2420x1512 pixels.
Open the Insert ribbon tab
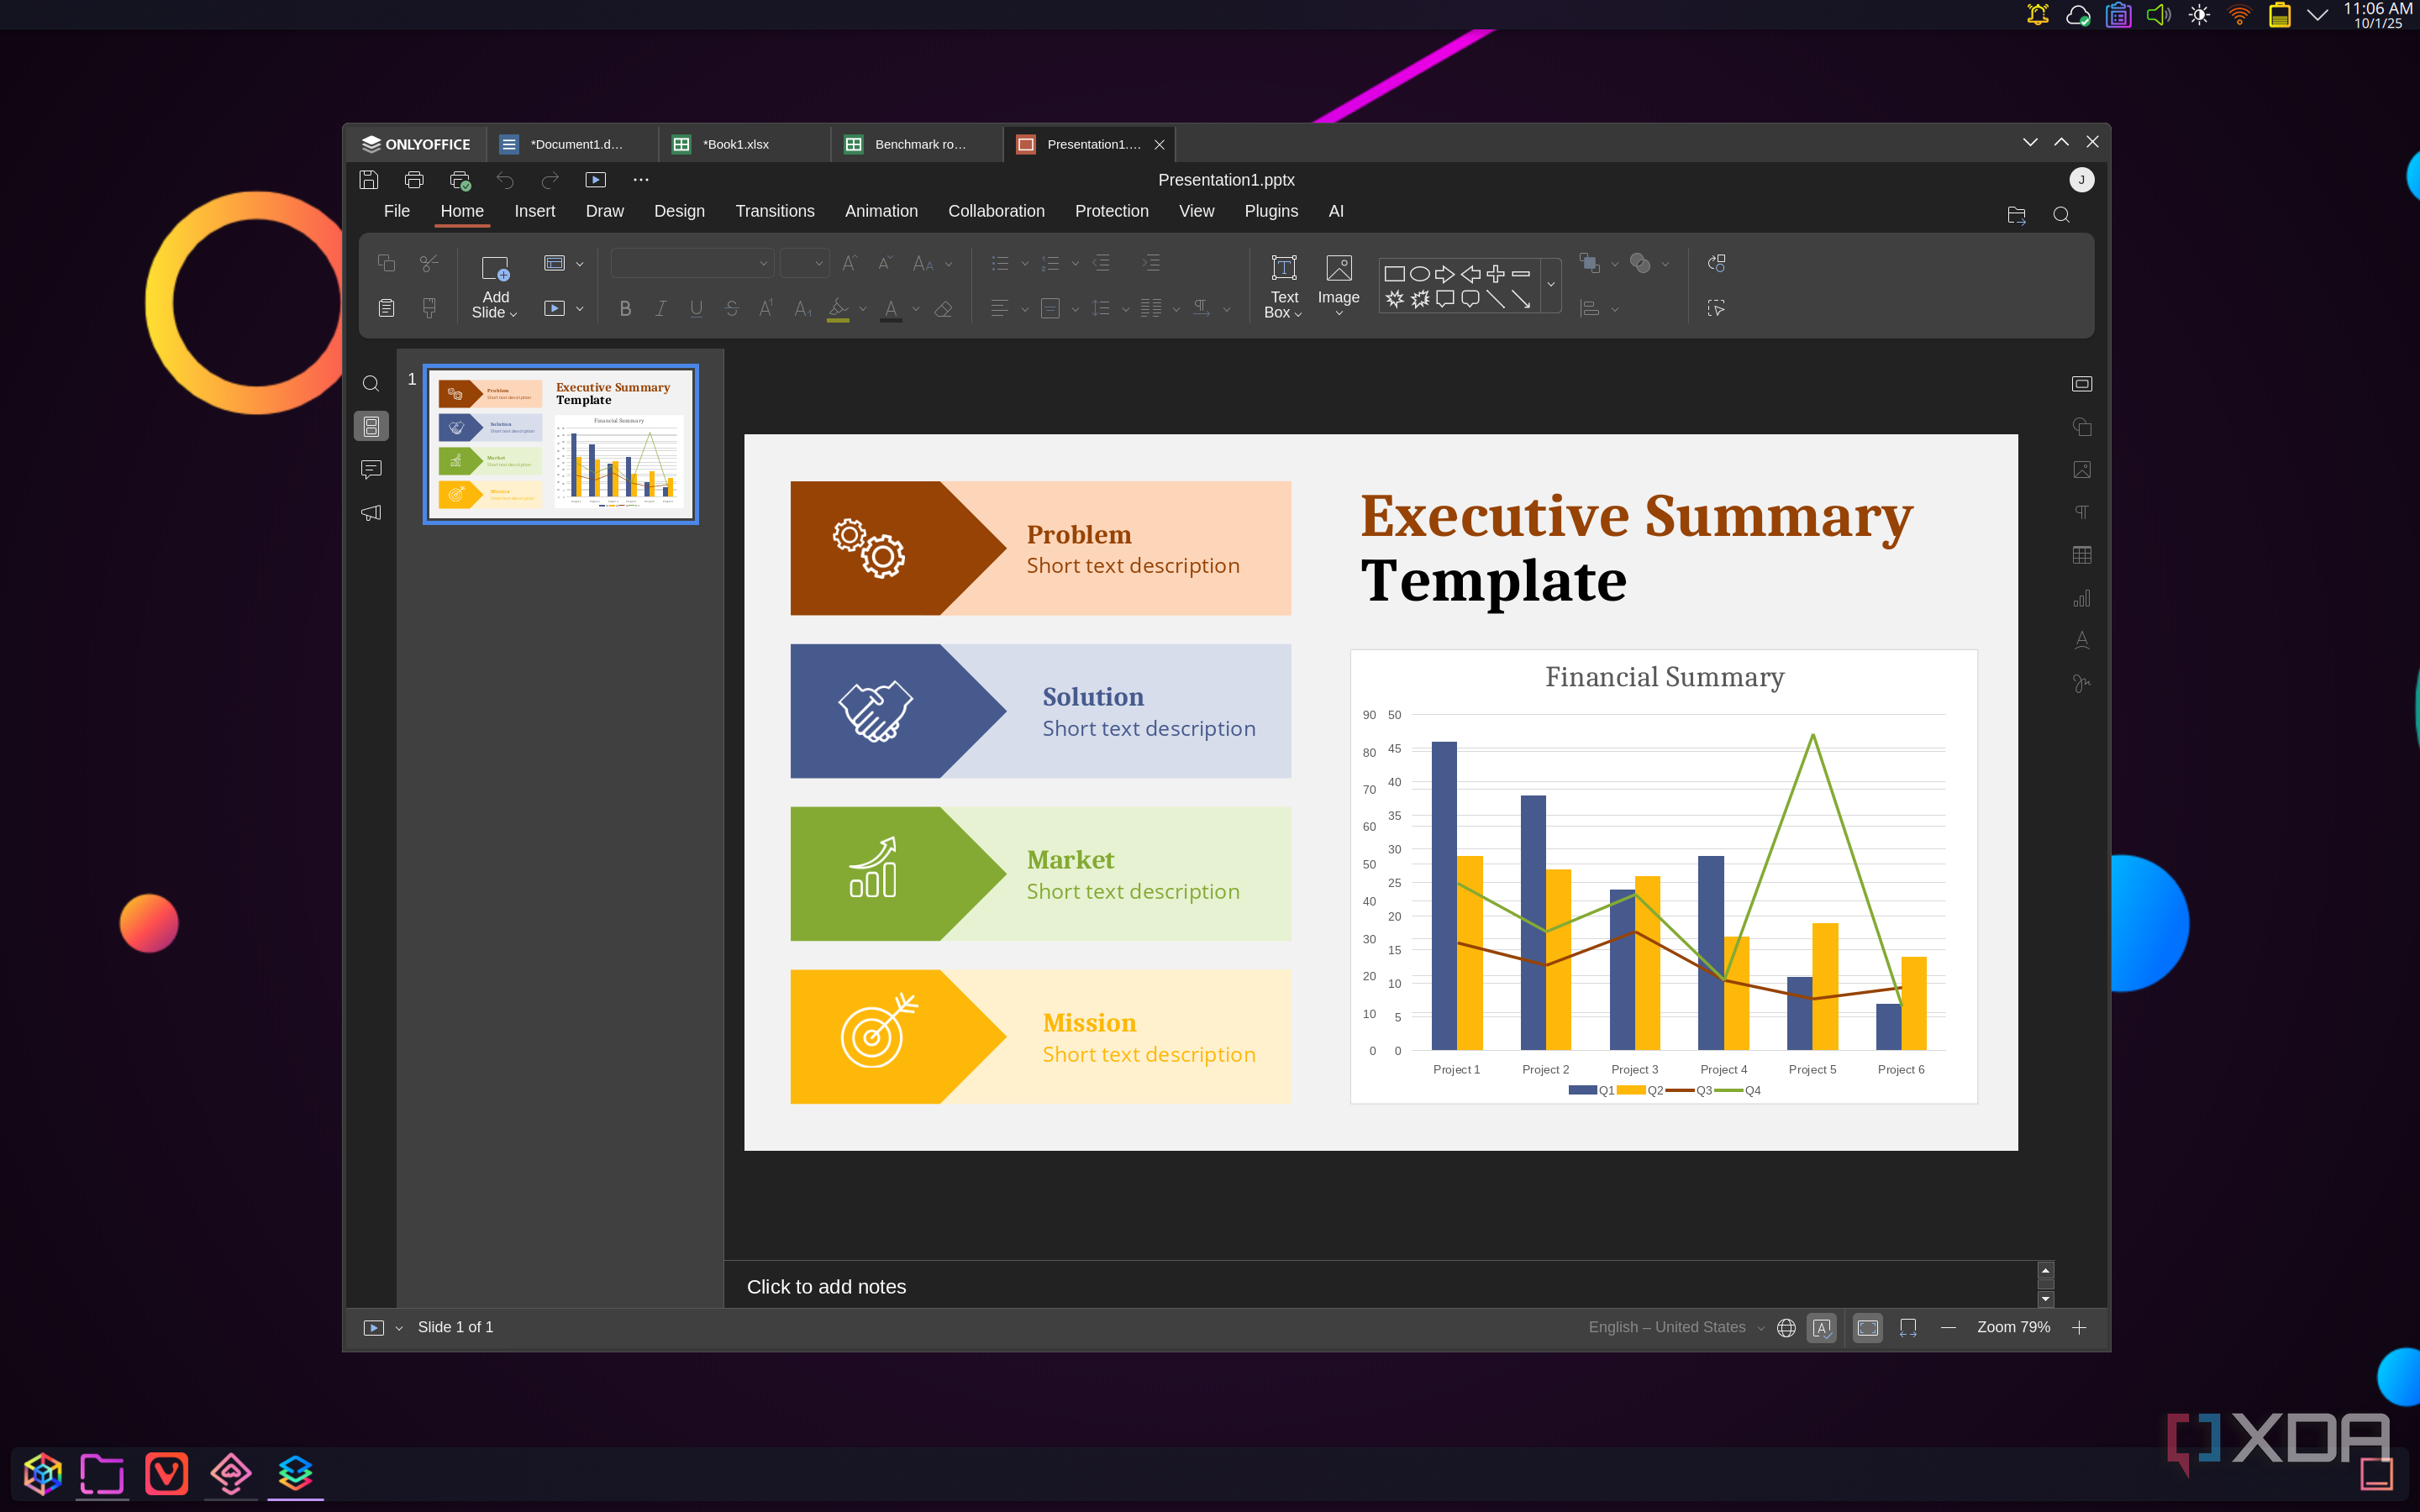pos(534,211)
